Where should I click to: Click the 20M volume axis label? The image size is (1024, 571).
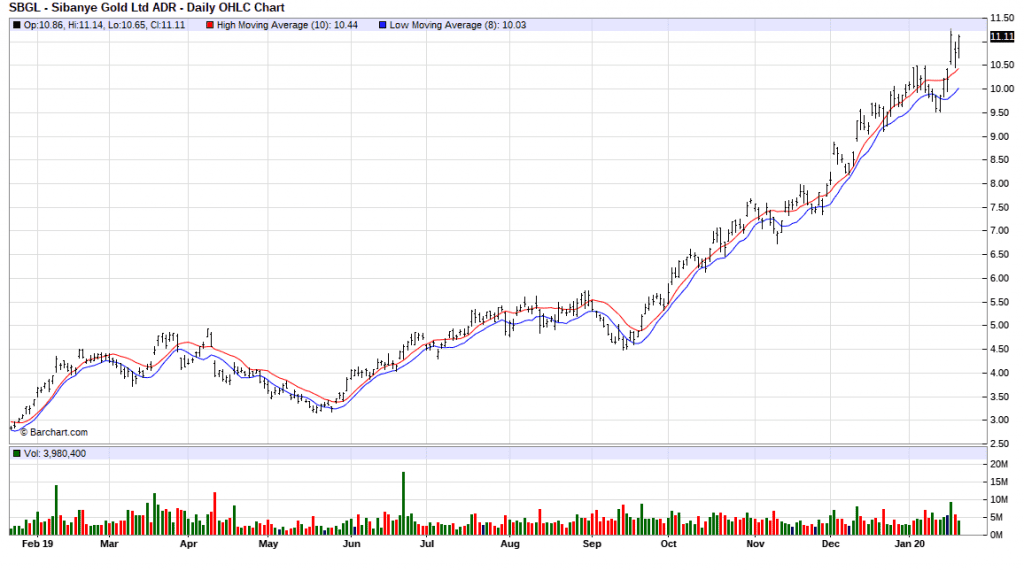pyautogui.click(x=999, y=465)
